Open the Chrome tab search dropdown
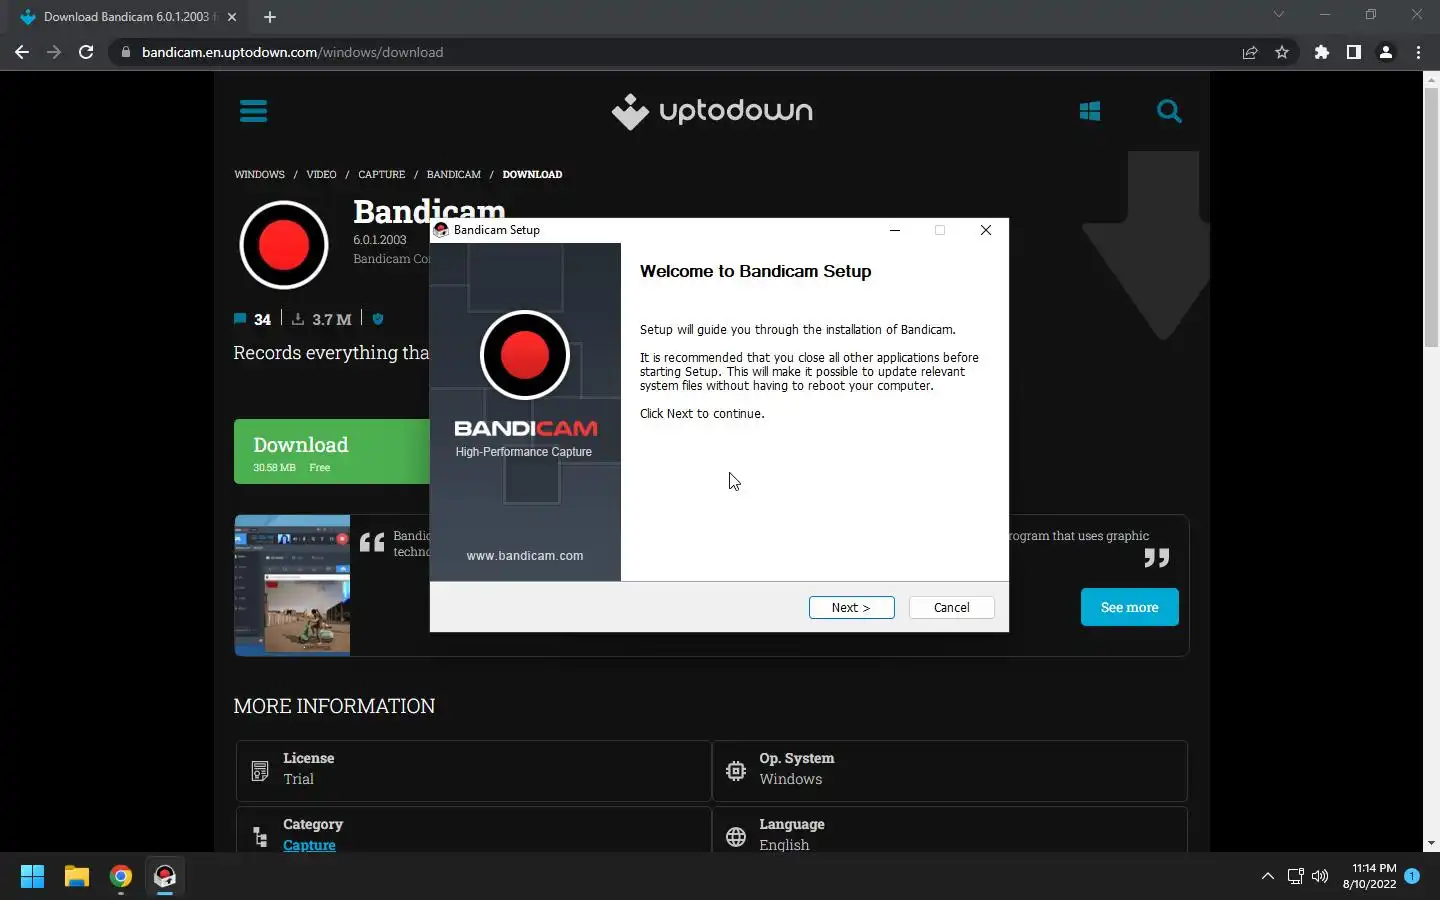 click(1278, 14)
